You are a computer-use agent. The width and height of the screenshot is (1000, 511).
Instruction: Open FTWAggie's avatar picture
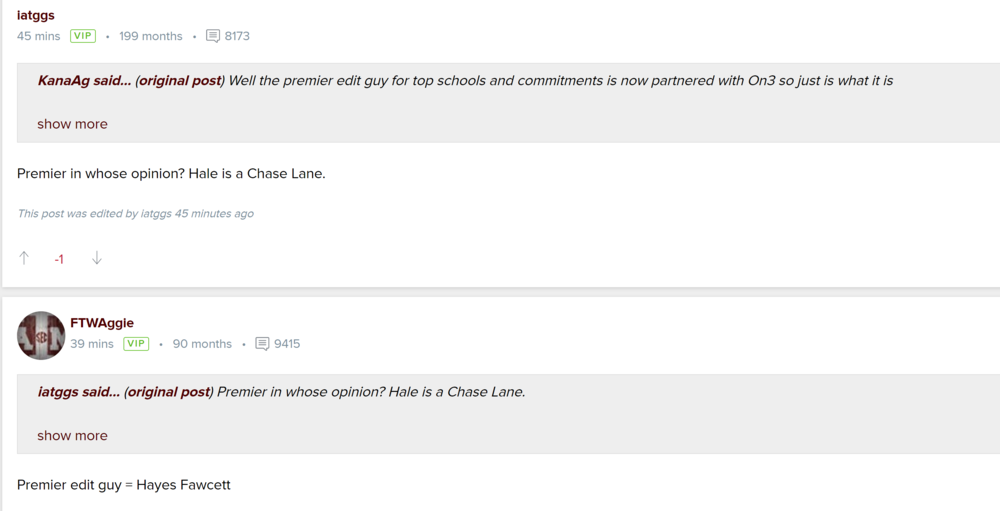tap(41, 335)
